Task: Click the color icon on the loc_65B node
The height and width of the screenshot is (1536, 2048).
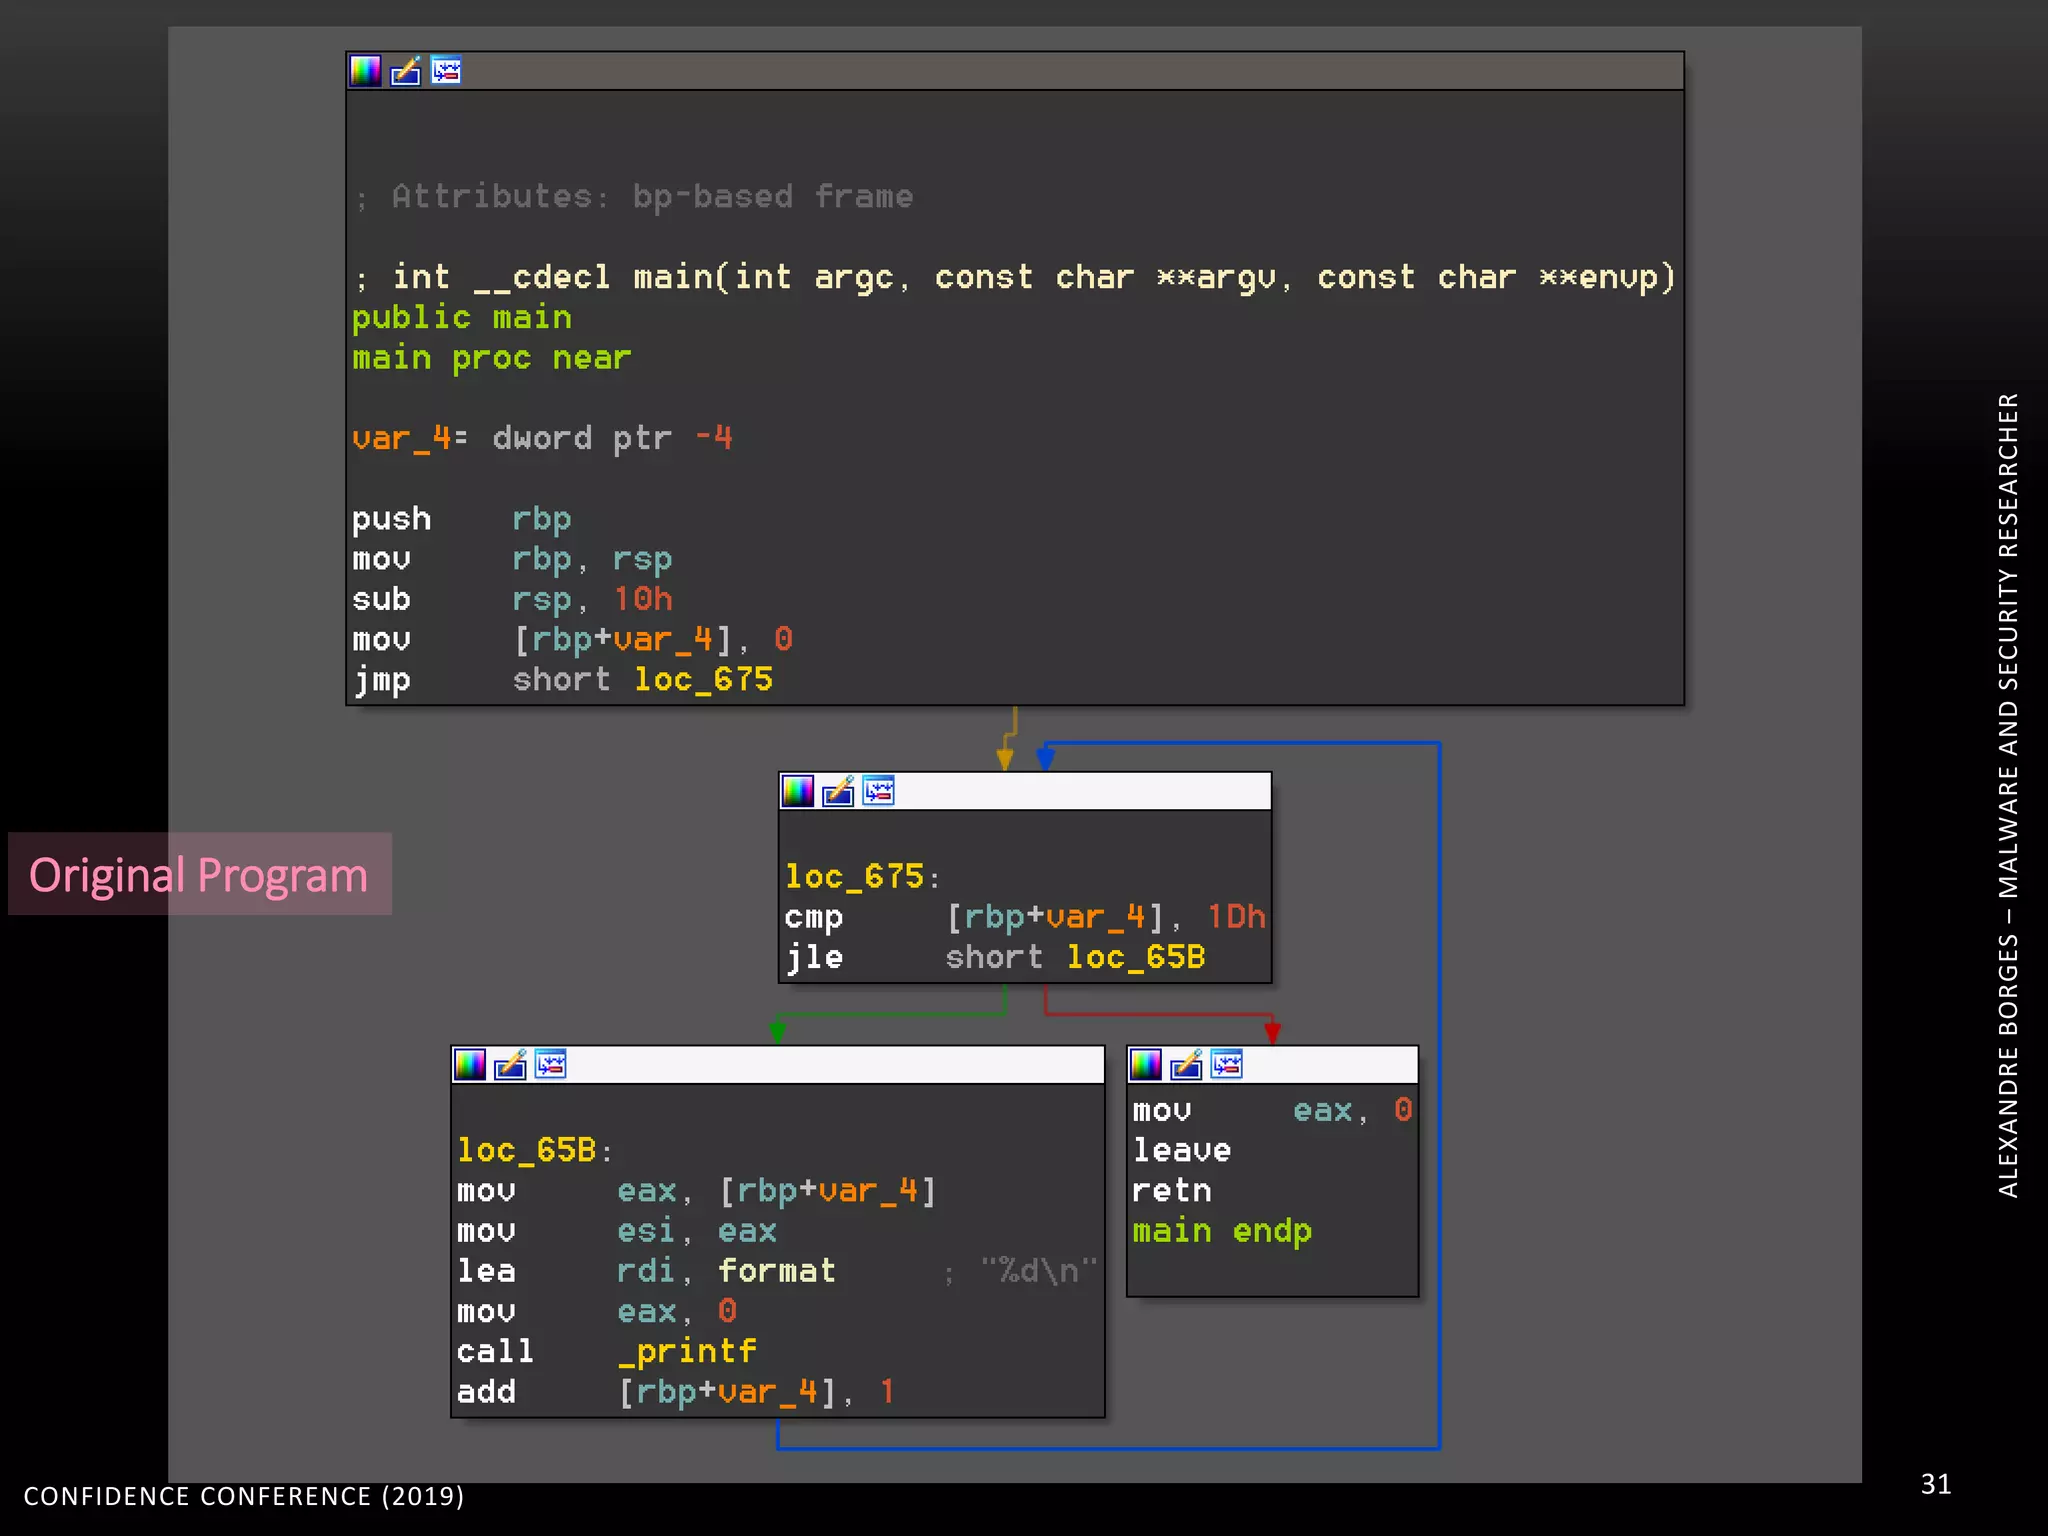Action: (470, 1065)
